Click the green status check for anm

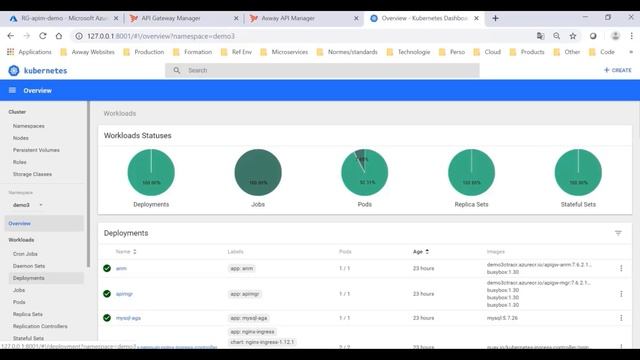[107, 268]
